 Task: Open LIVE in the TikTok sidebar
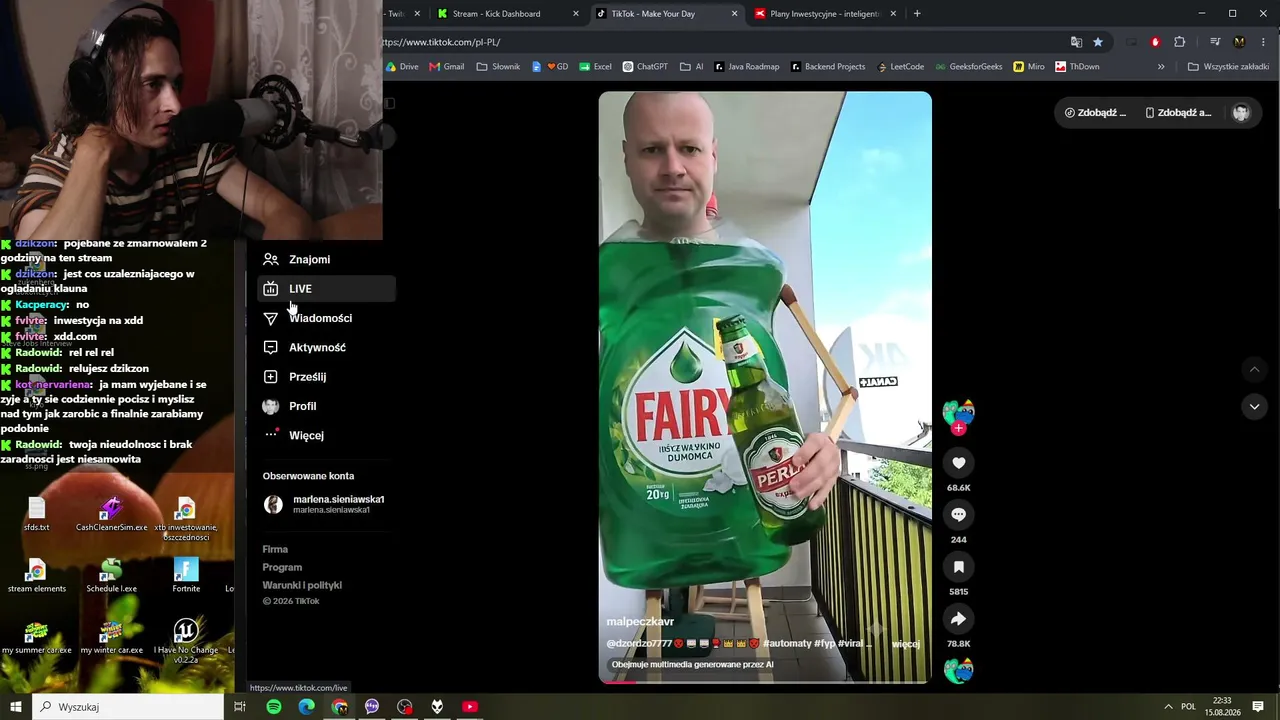[326, 289]
